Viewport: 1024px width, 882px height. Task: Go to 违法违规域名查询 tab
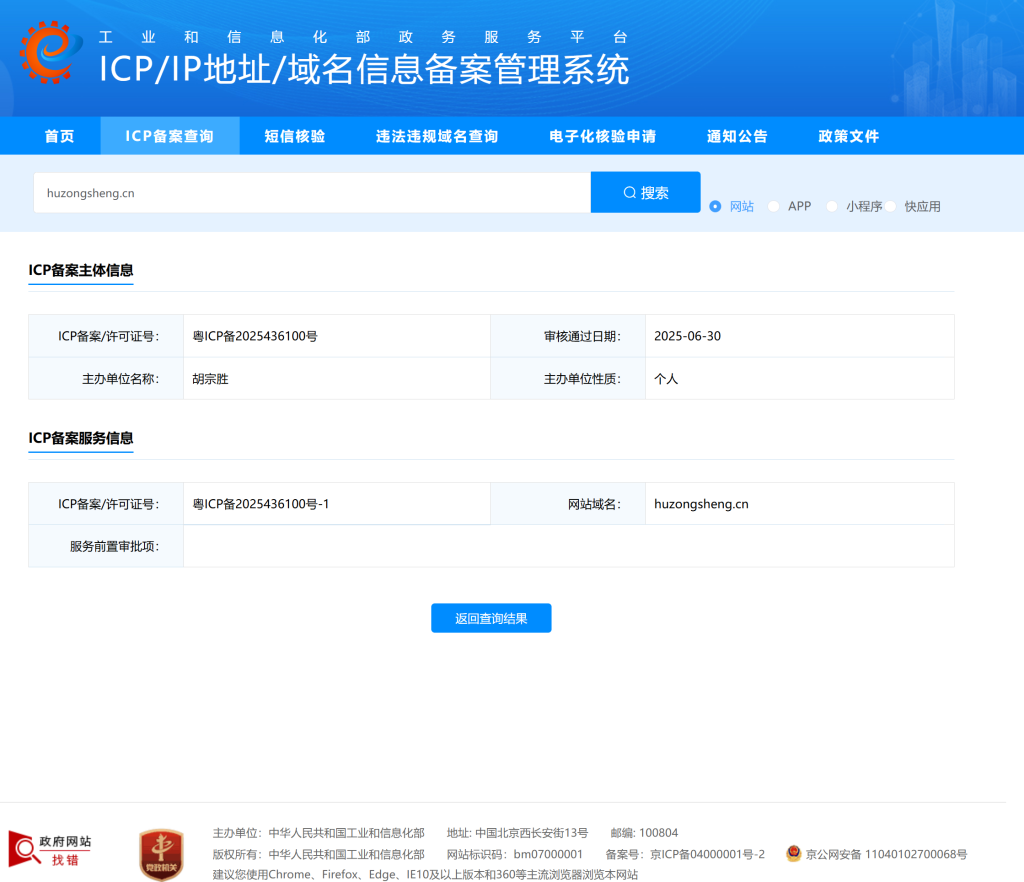[437, 136]
